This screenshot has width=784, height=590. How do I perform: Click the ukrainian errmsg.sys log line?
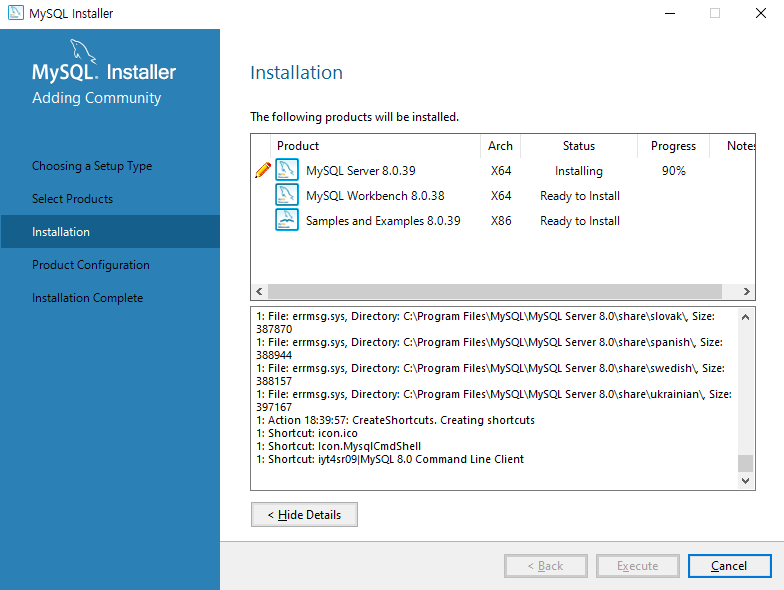tap(494, 400)
